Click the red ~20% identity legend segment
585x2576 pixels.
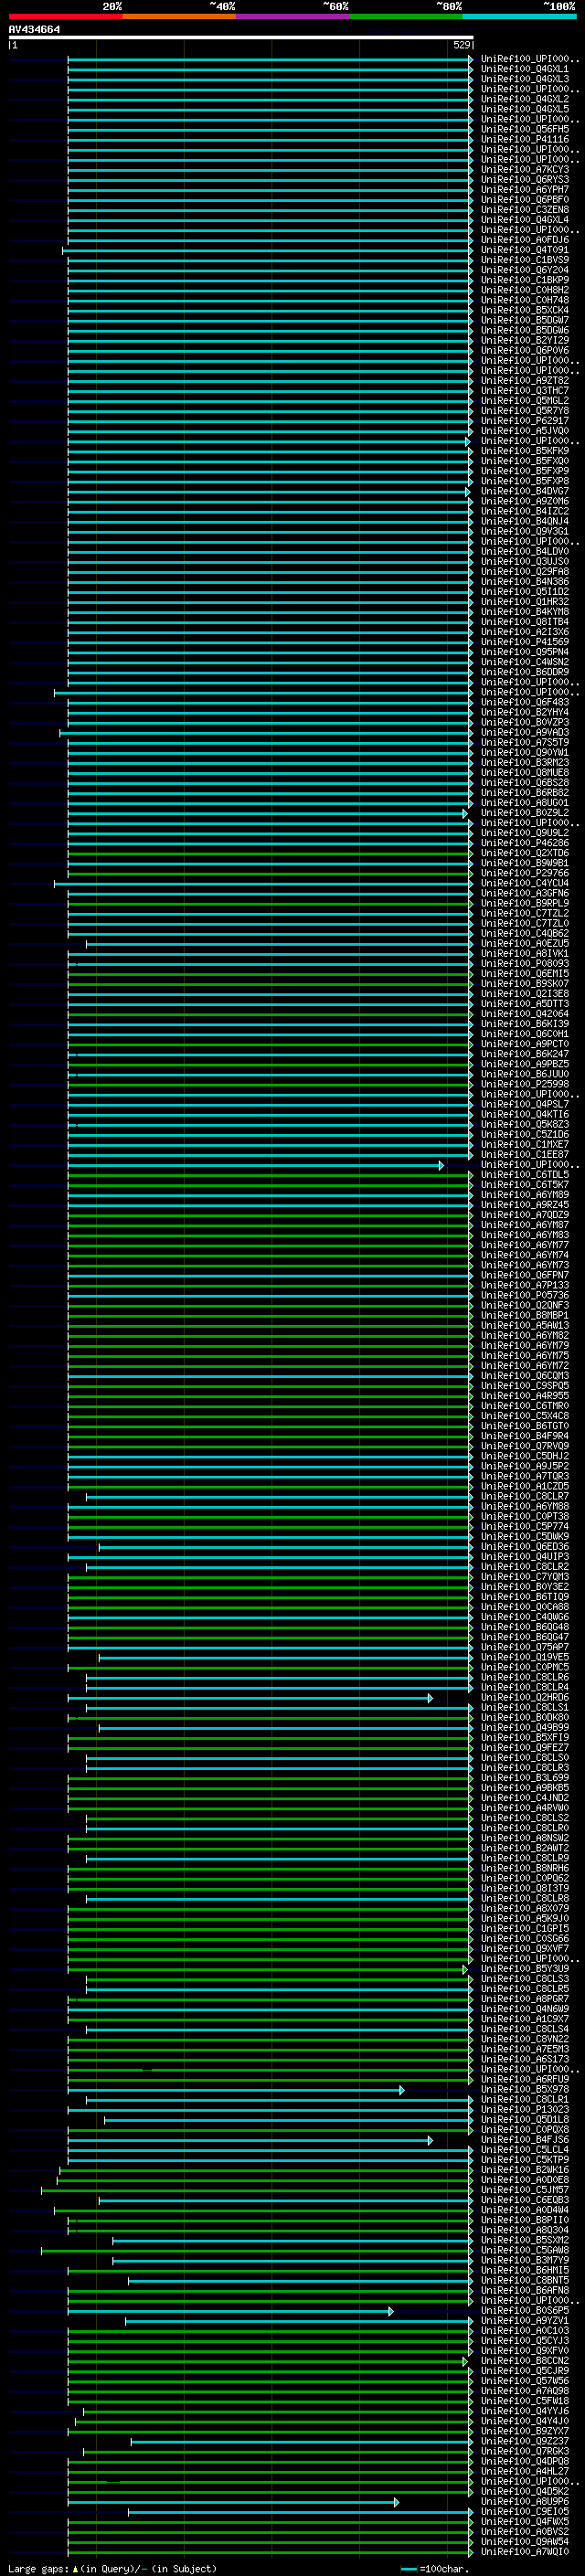65,16
